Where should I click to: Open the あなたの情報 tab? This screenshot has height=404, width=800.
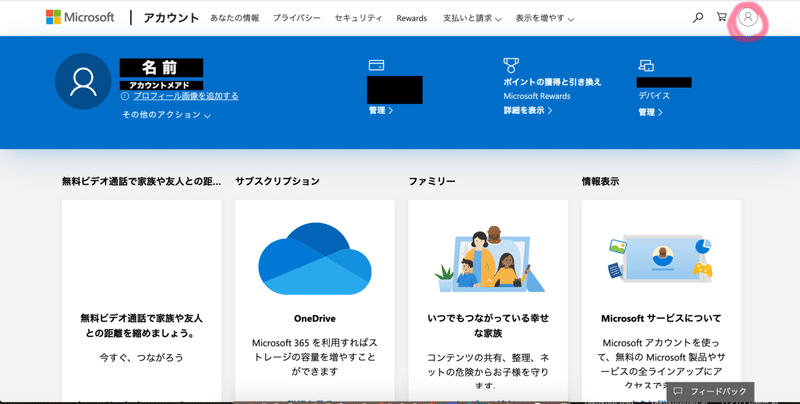235,18
